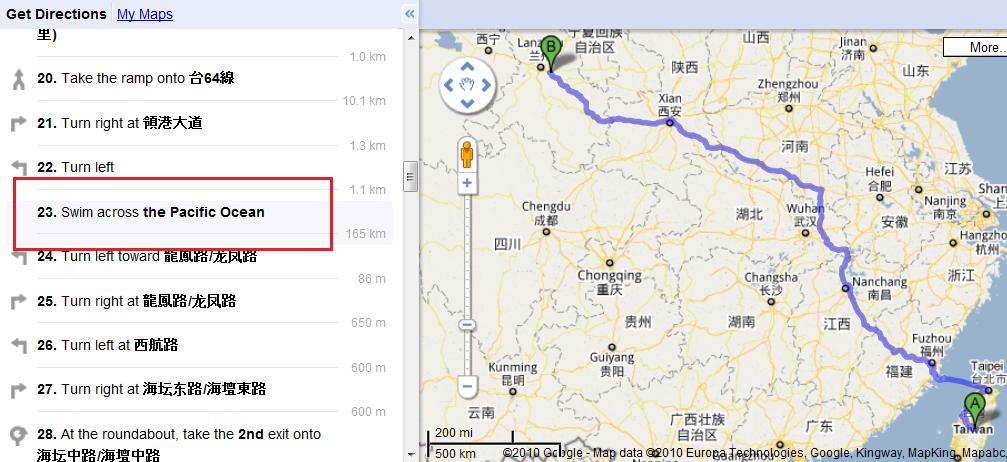Collapse the directions panel with double-arrow icon
The image size is (1007, 462).
click(409, 13)
